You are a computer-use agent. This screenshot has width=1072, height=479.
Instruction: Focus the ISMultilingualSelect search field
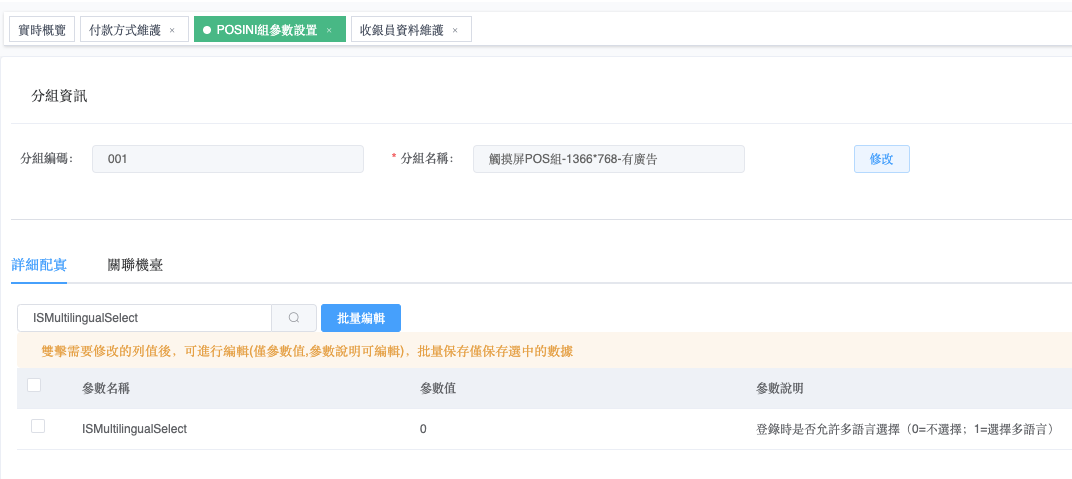pyautogui.click(x=145, y=318)
